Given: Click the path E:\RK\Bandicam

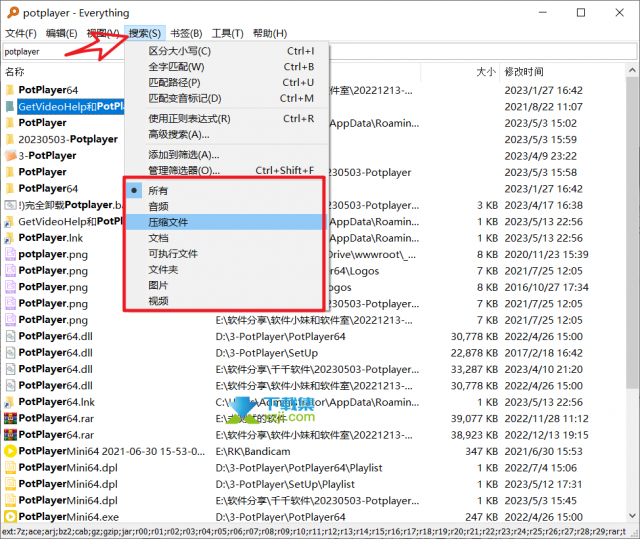Looking at the screenshot, I should coord(253,451).
